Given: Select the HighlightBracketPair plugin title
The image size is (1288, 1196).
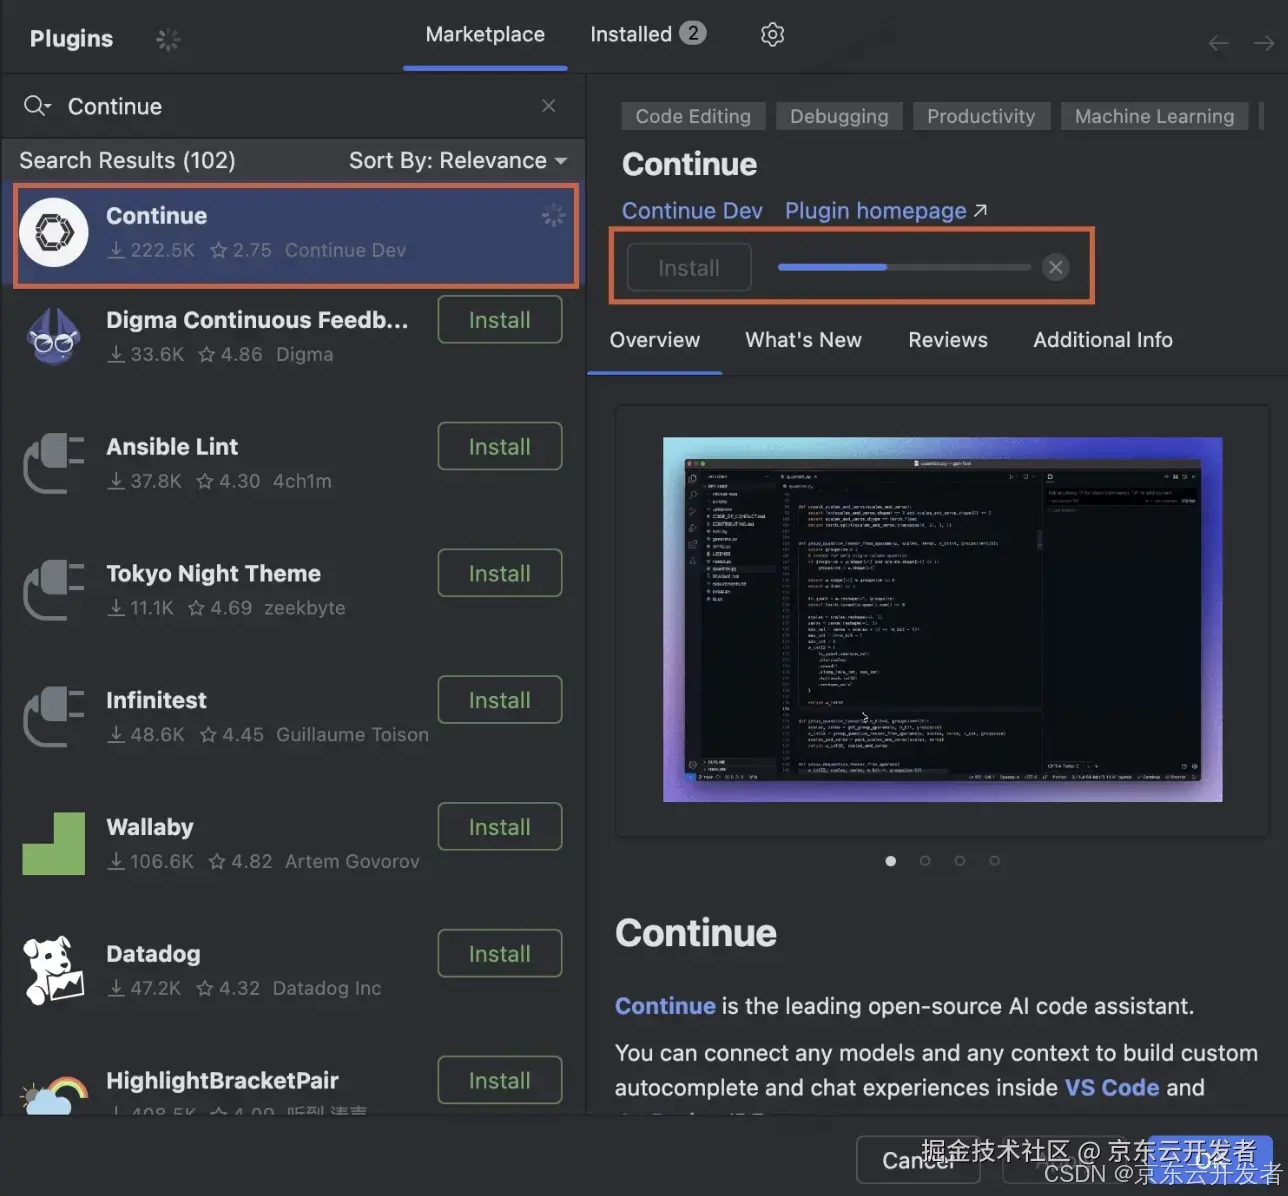Looking at the screenshot, I should [x=222, y=1081].
